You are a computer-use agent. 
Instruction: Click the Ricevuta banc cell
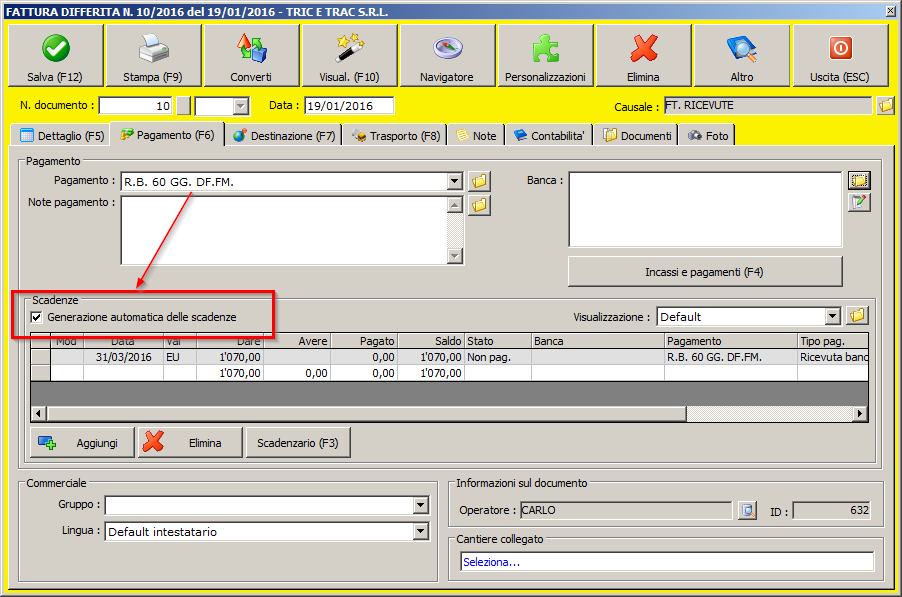(x=833, y=357)
